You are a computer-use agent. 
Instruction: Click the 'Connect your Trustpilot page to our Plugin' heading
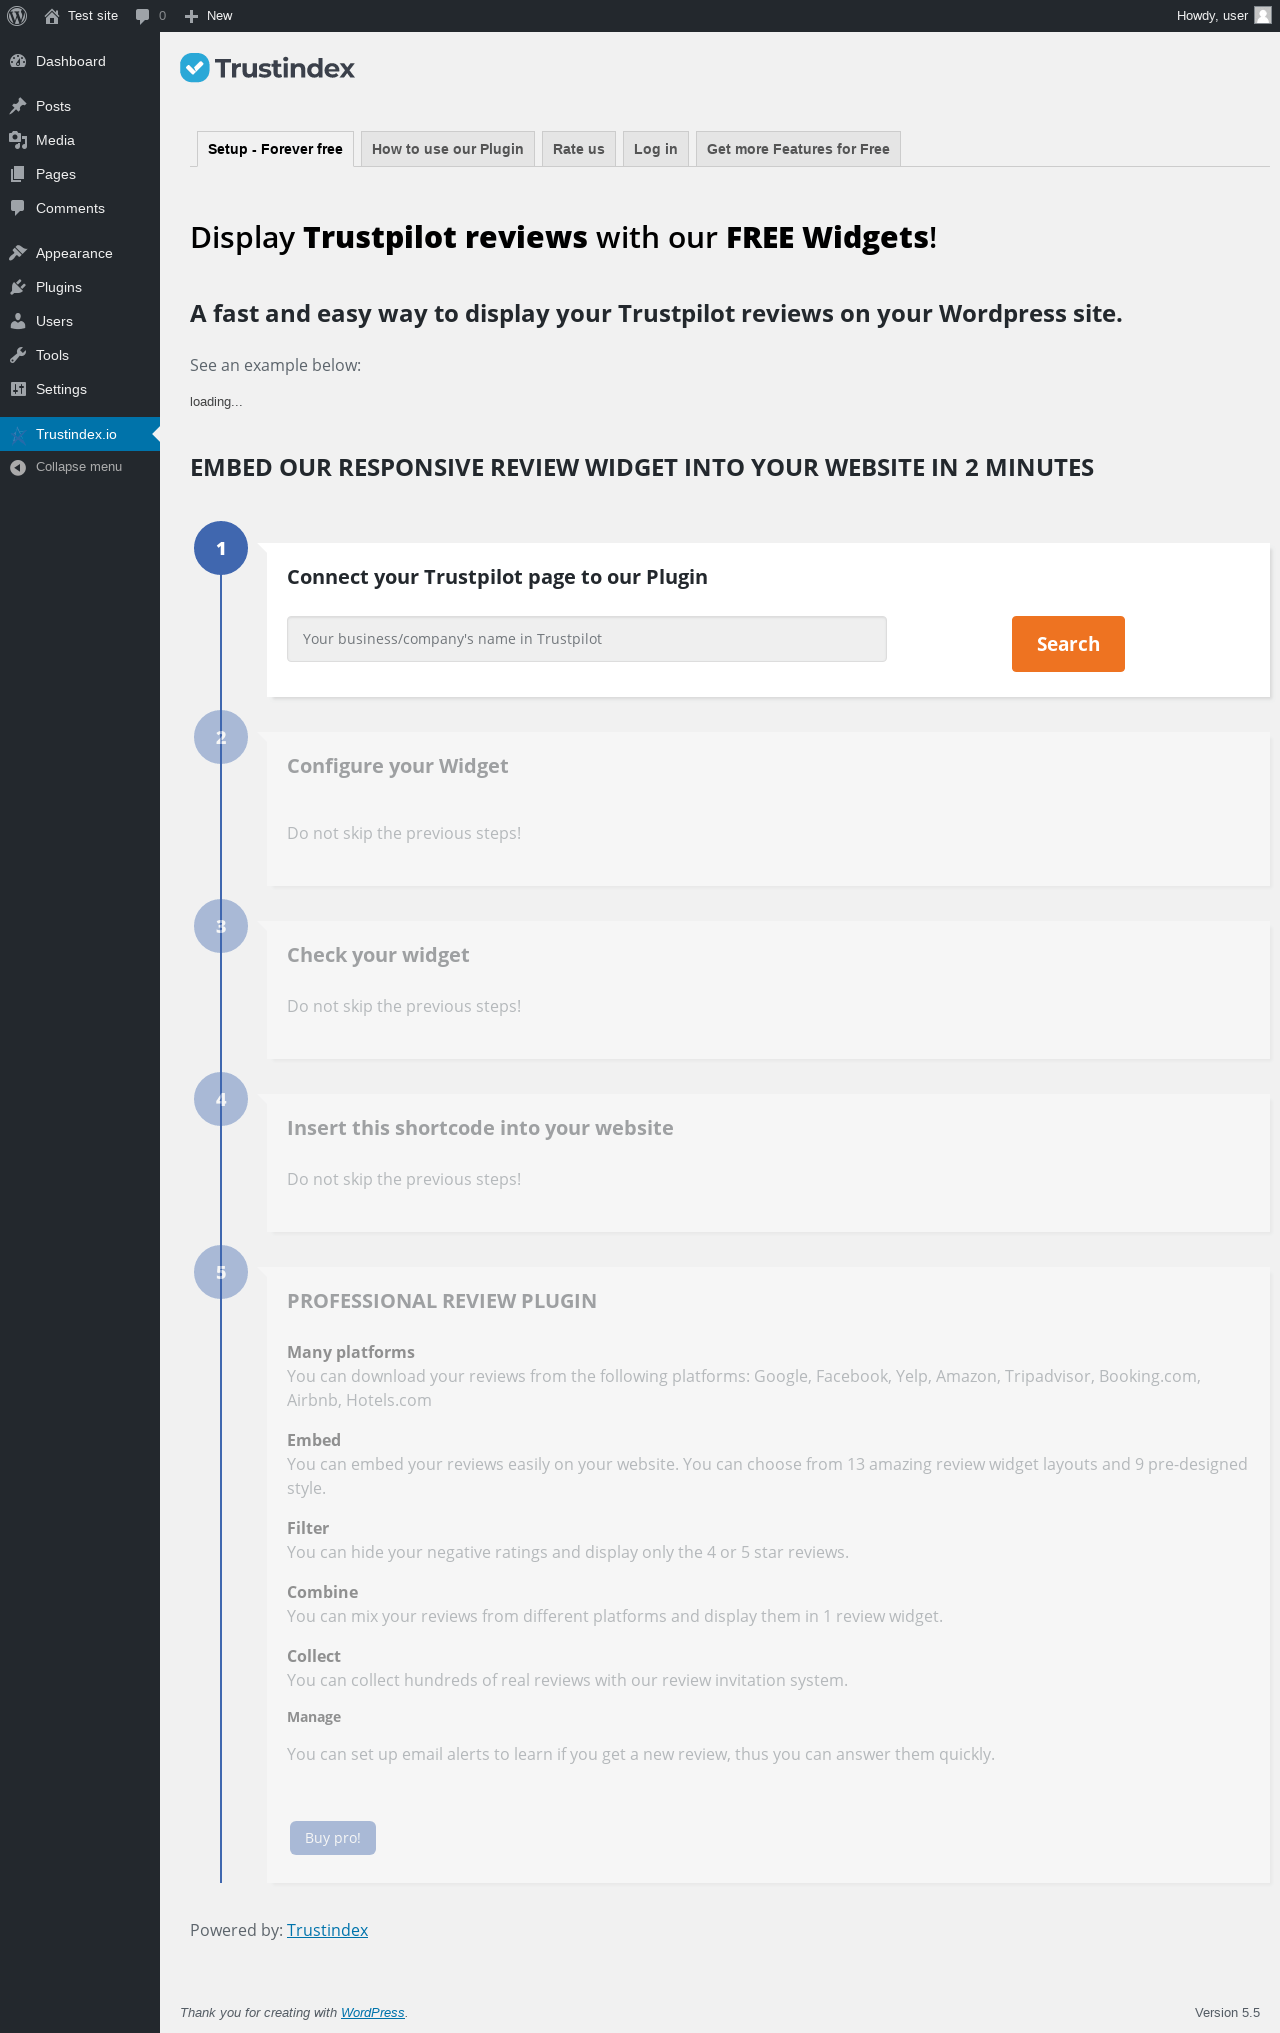tap(497, 577)
